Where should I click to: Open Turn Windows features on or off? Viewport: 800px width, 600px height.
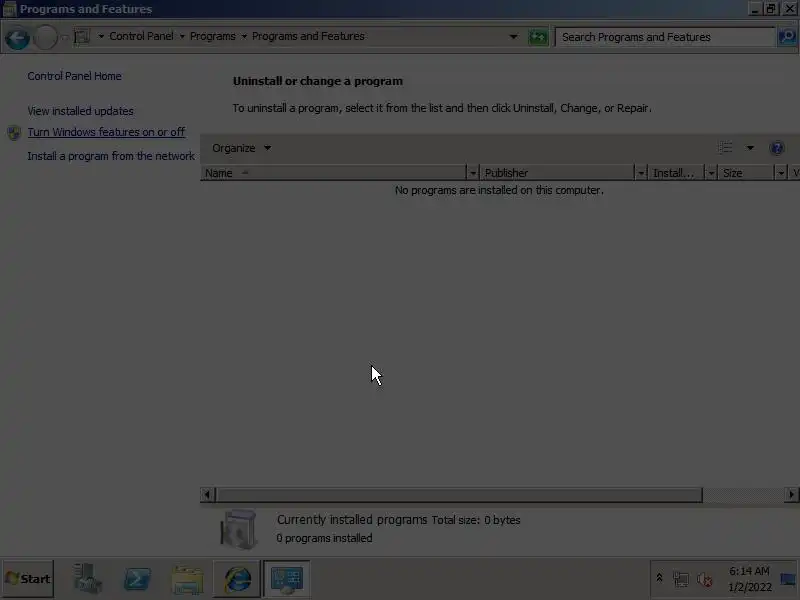point(106,132)
